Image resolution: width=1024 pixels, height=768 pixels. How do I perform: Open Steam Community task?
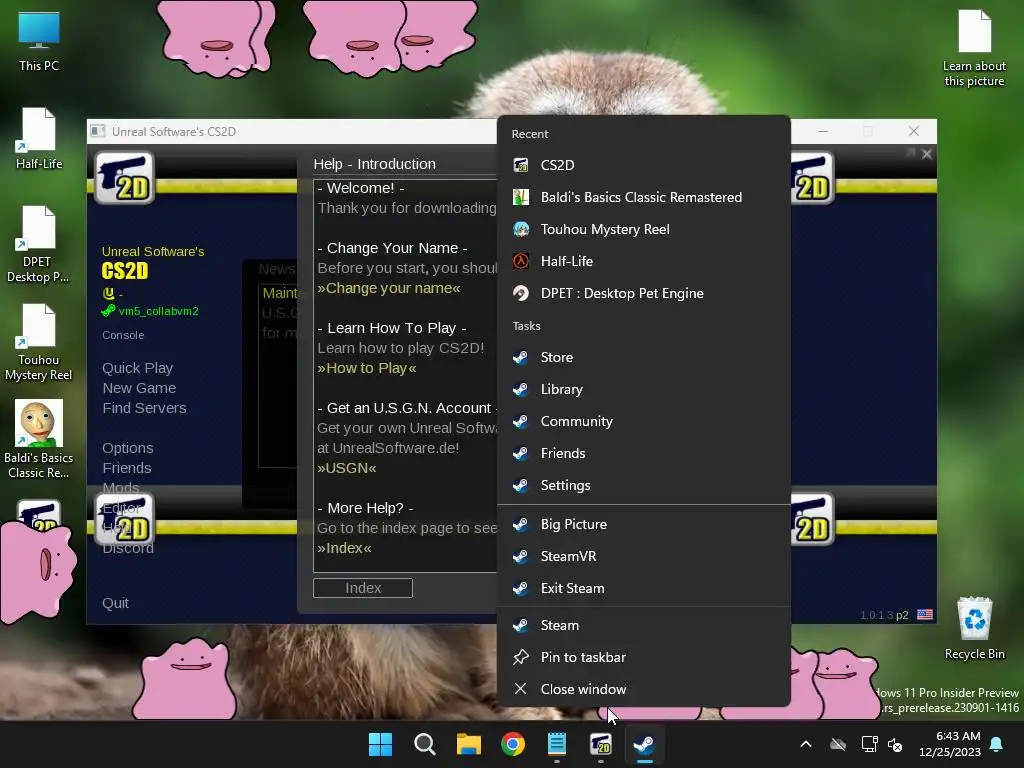(x=643, y=421)
